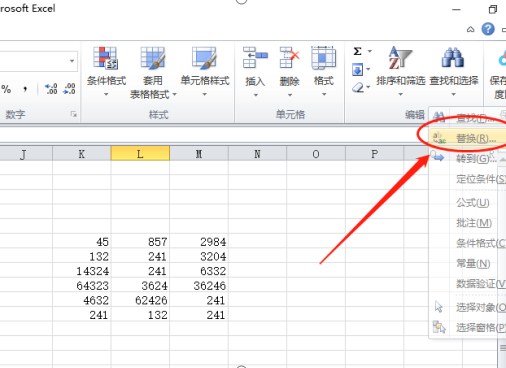Viewport: 506px width, 368px height.
Task: Select cell containing 6332
Action: [x=199, y=271]
